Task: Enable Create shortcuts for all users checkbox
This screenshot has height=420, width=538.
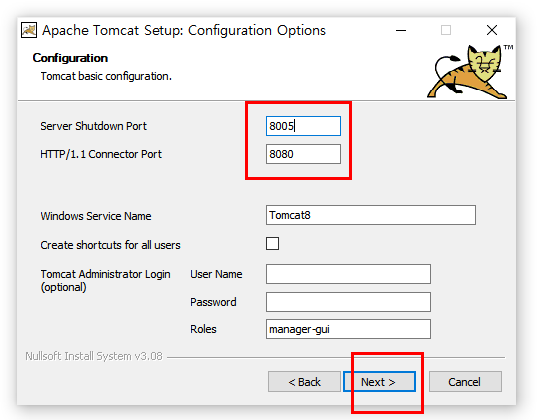Action: [x=272, y=244]
